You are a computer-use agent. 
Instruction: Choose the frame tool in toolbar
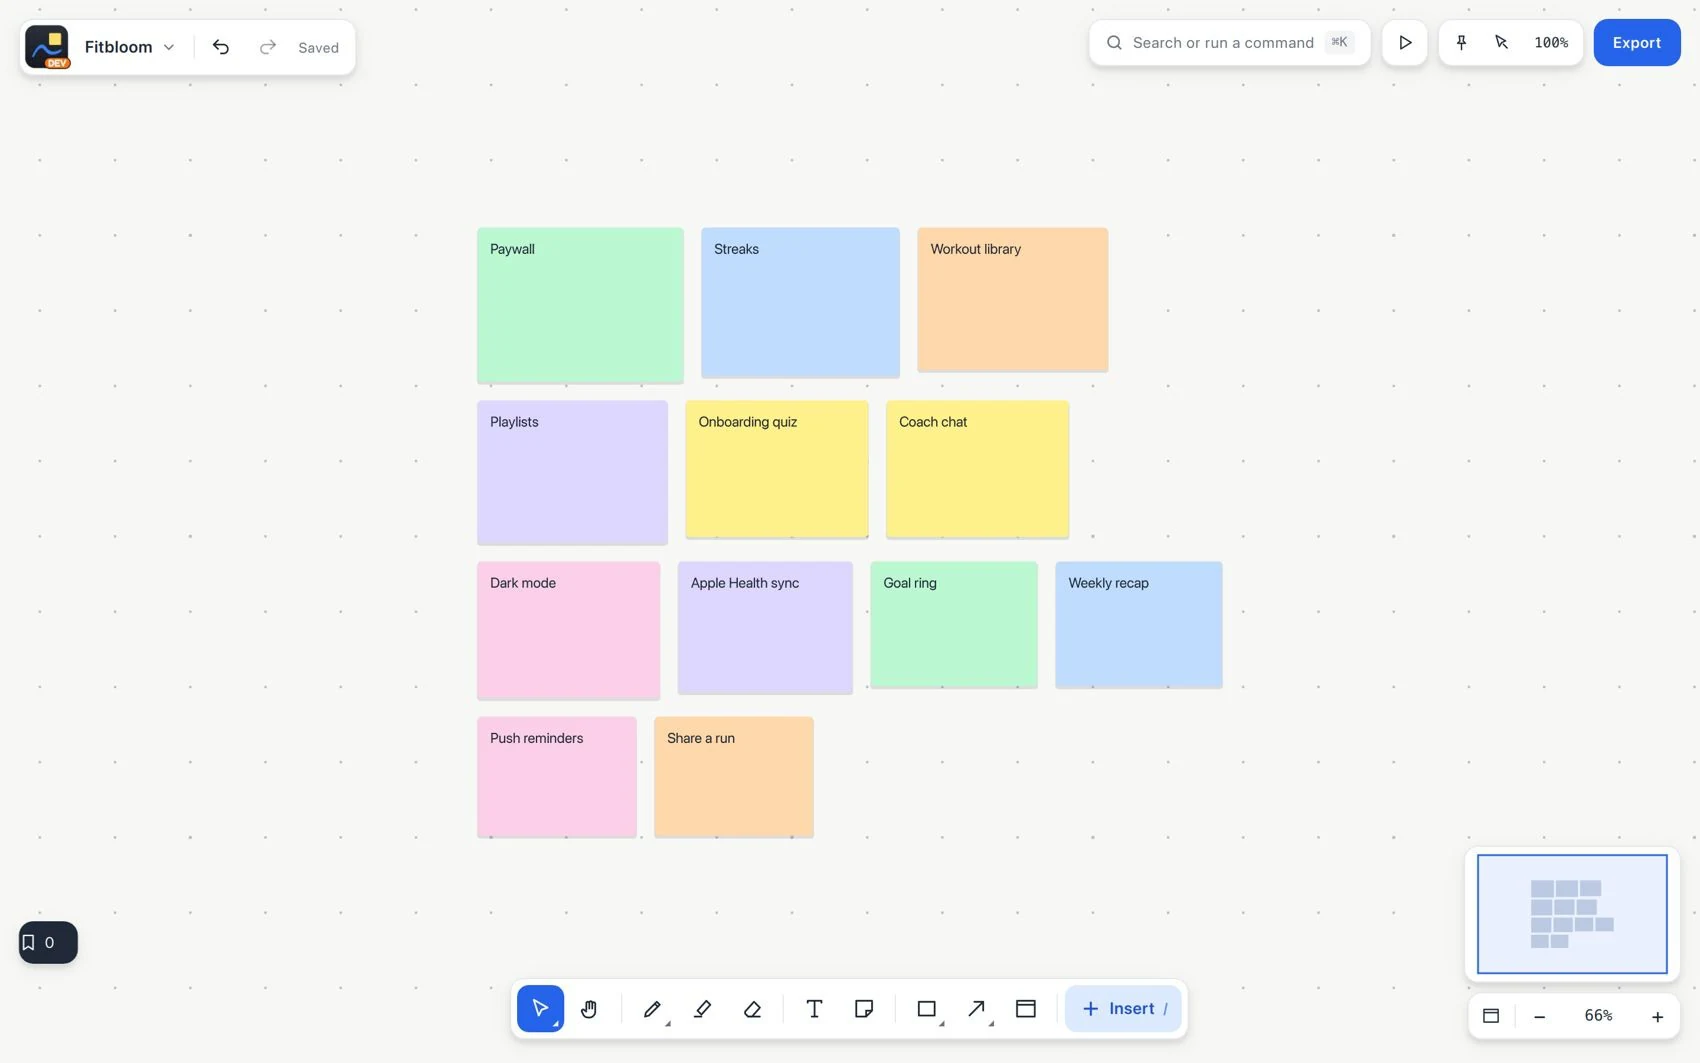(1026, 1008)
